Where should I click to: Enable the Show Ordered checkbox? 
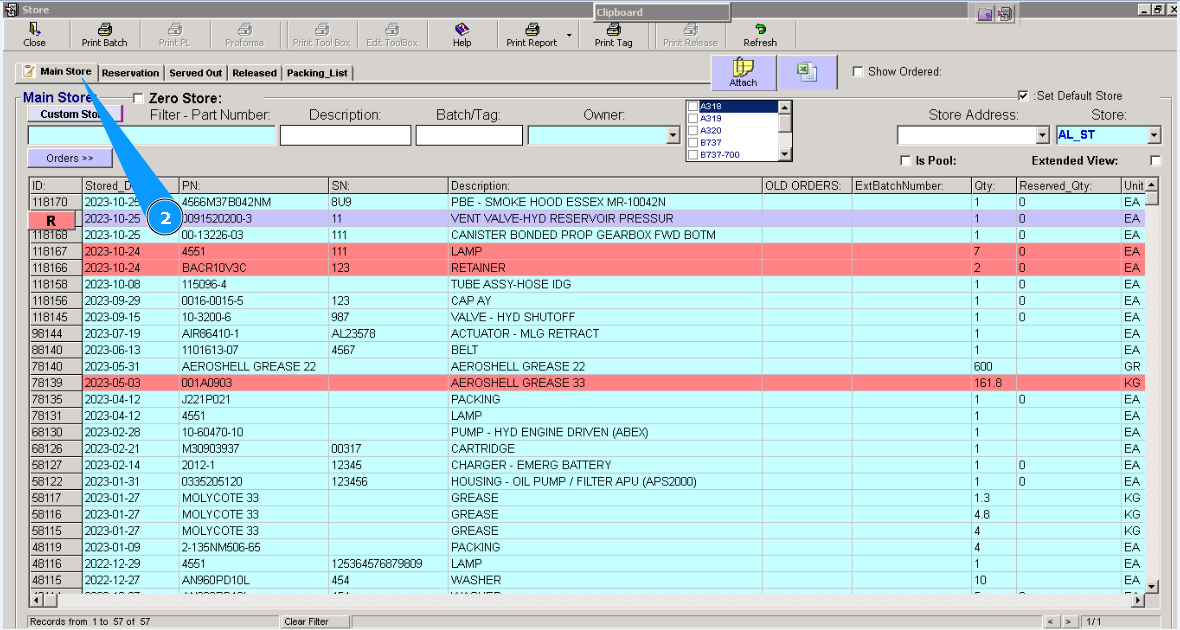(x=858, y=72)
